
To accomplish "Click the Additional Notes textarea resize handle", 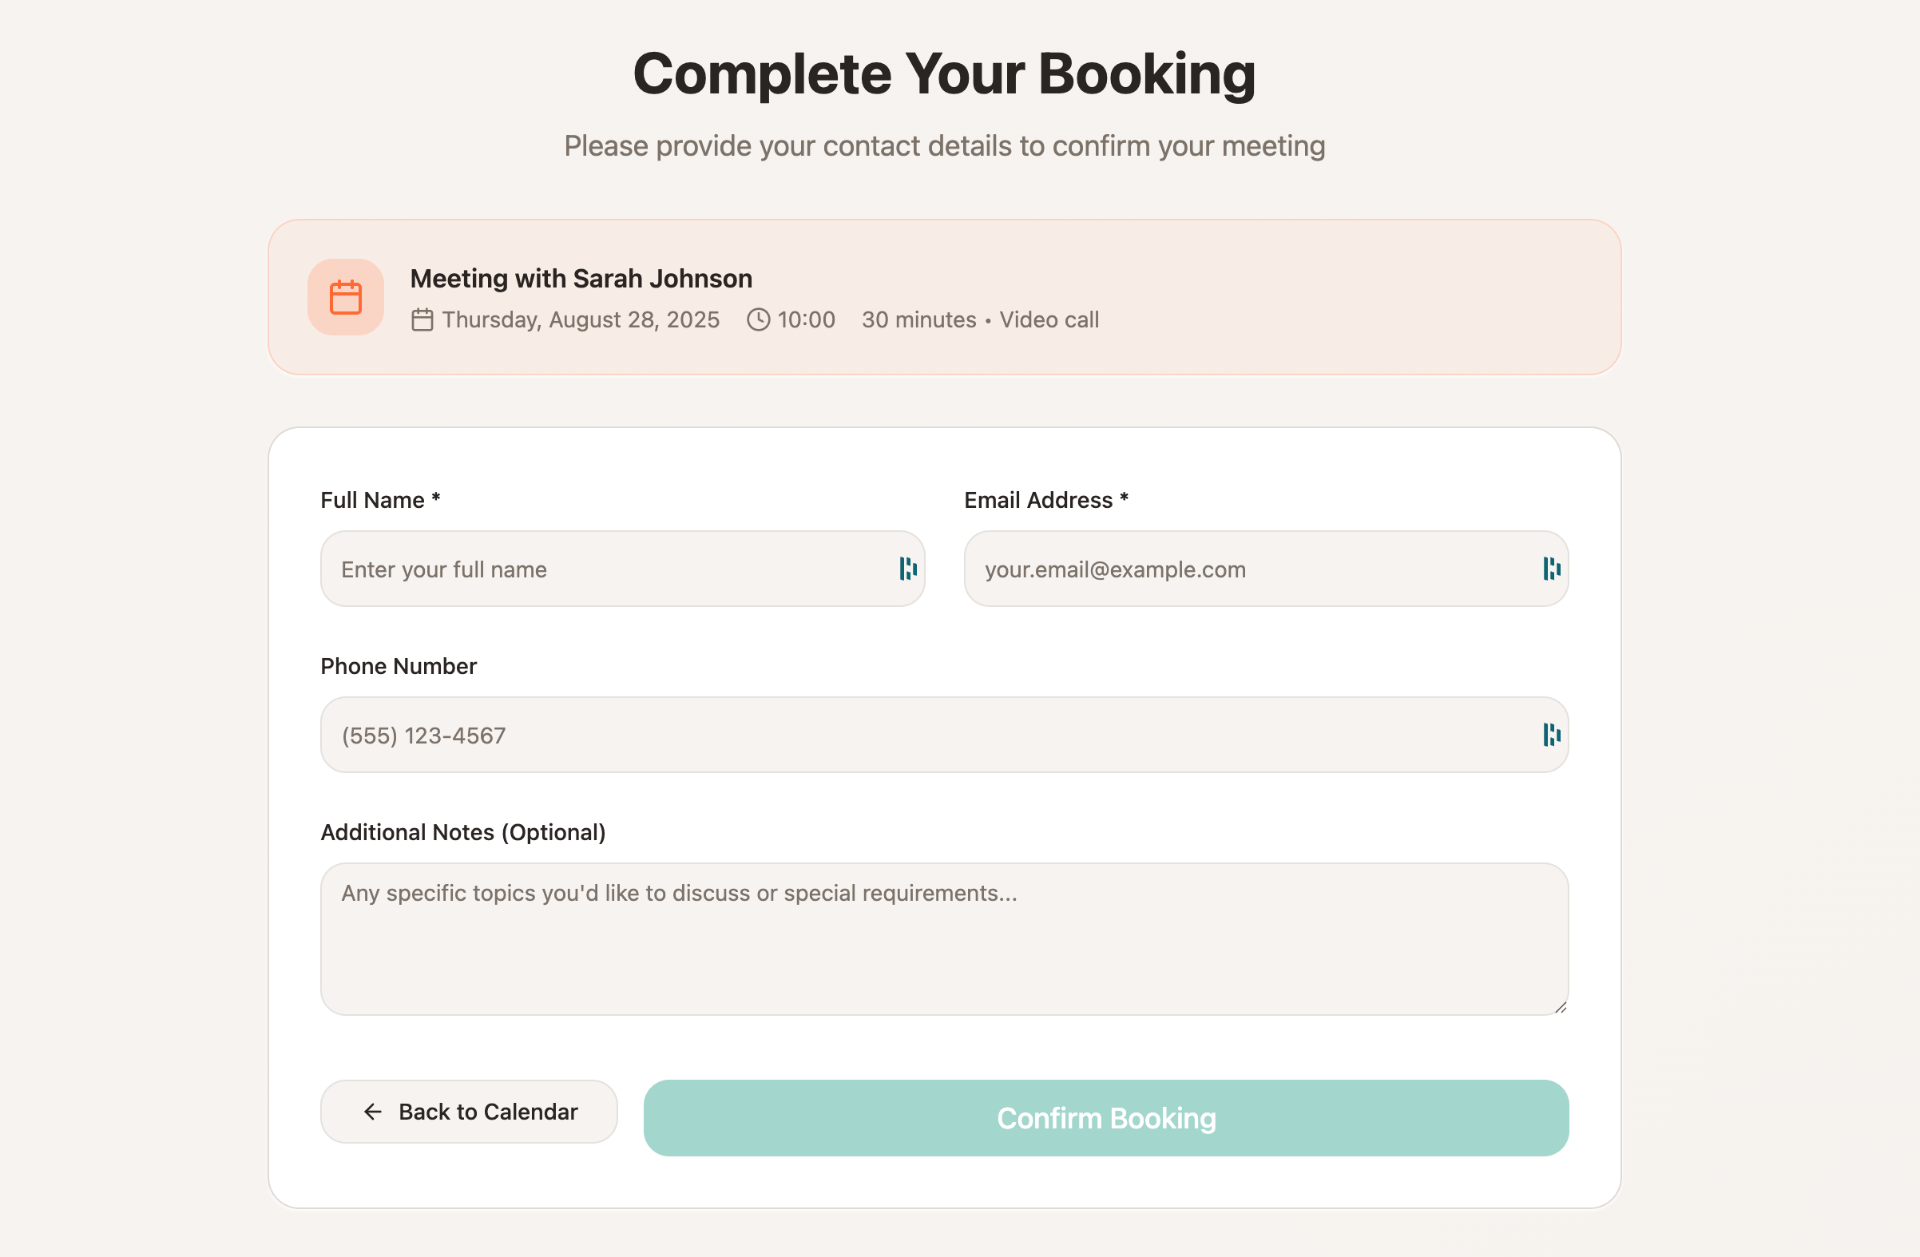I will click(x=1560, y=1007).
